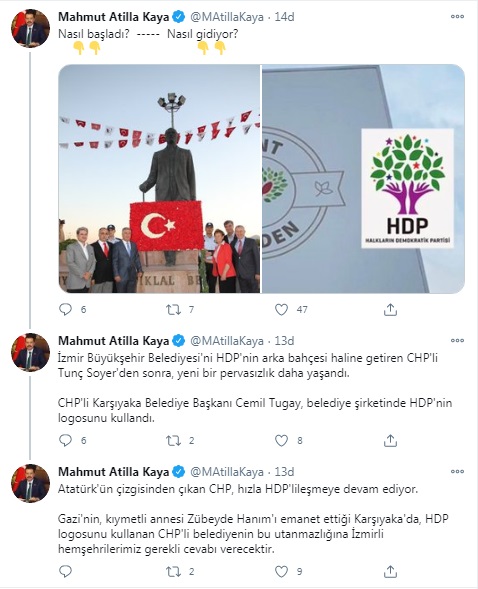Image resolution: width=478 pixels, height=589 pixels.
Task: Share the second tweet about Karşıyaka Belediye
Action: [390, 440]
